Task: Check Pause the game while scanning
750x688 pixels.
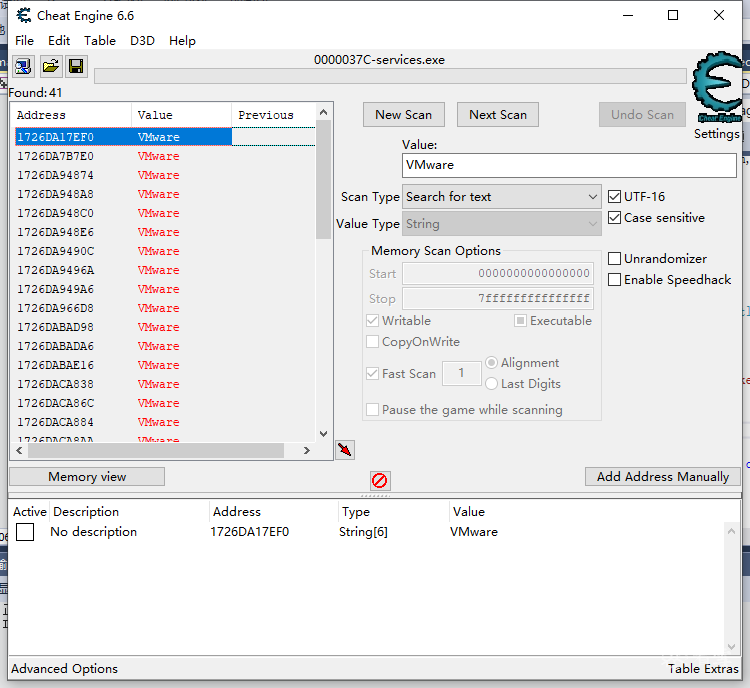Action: pos(372,410)
